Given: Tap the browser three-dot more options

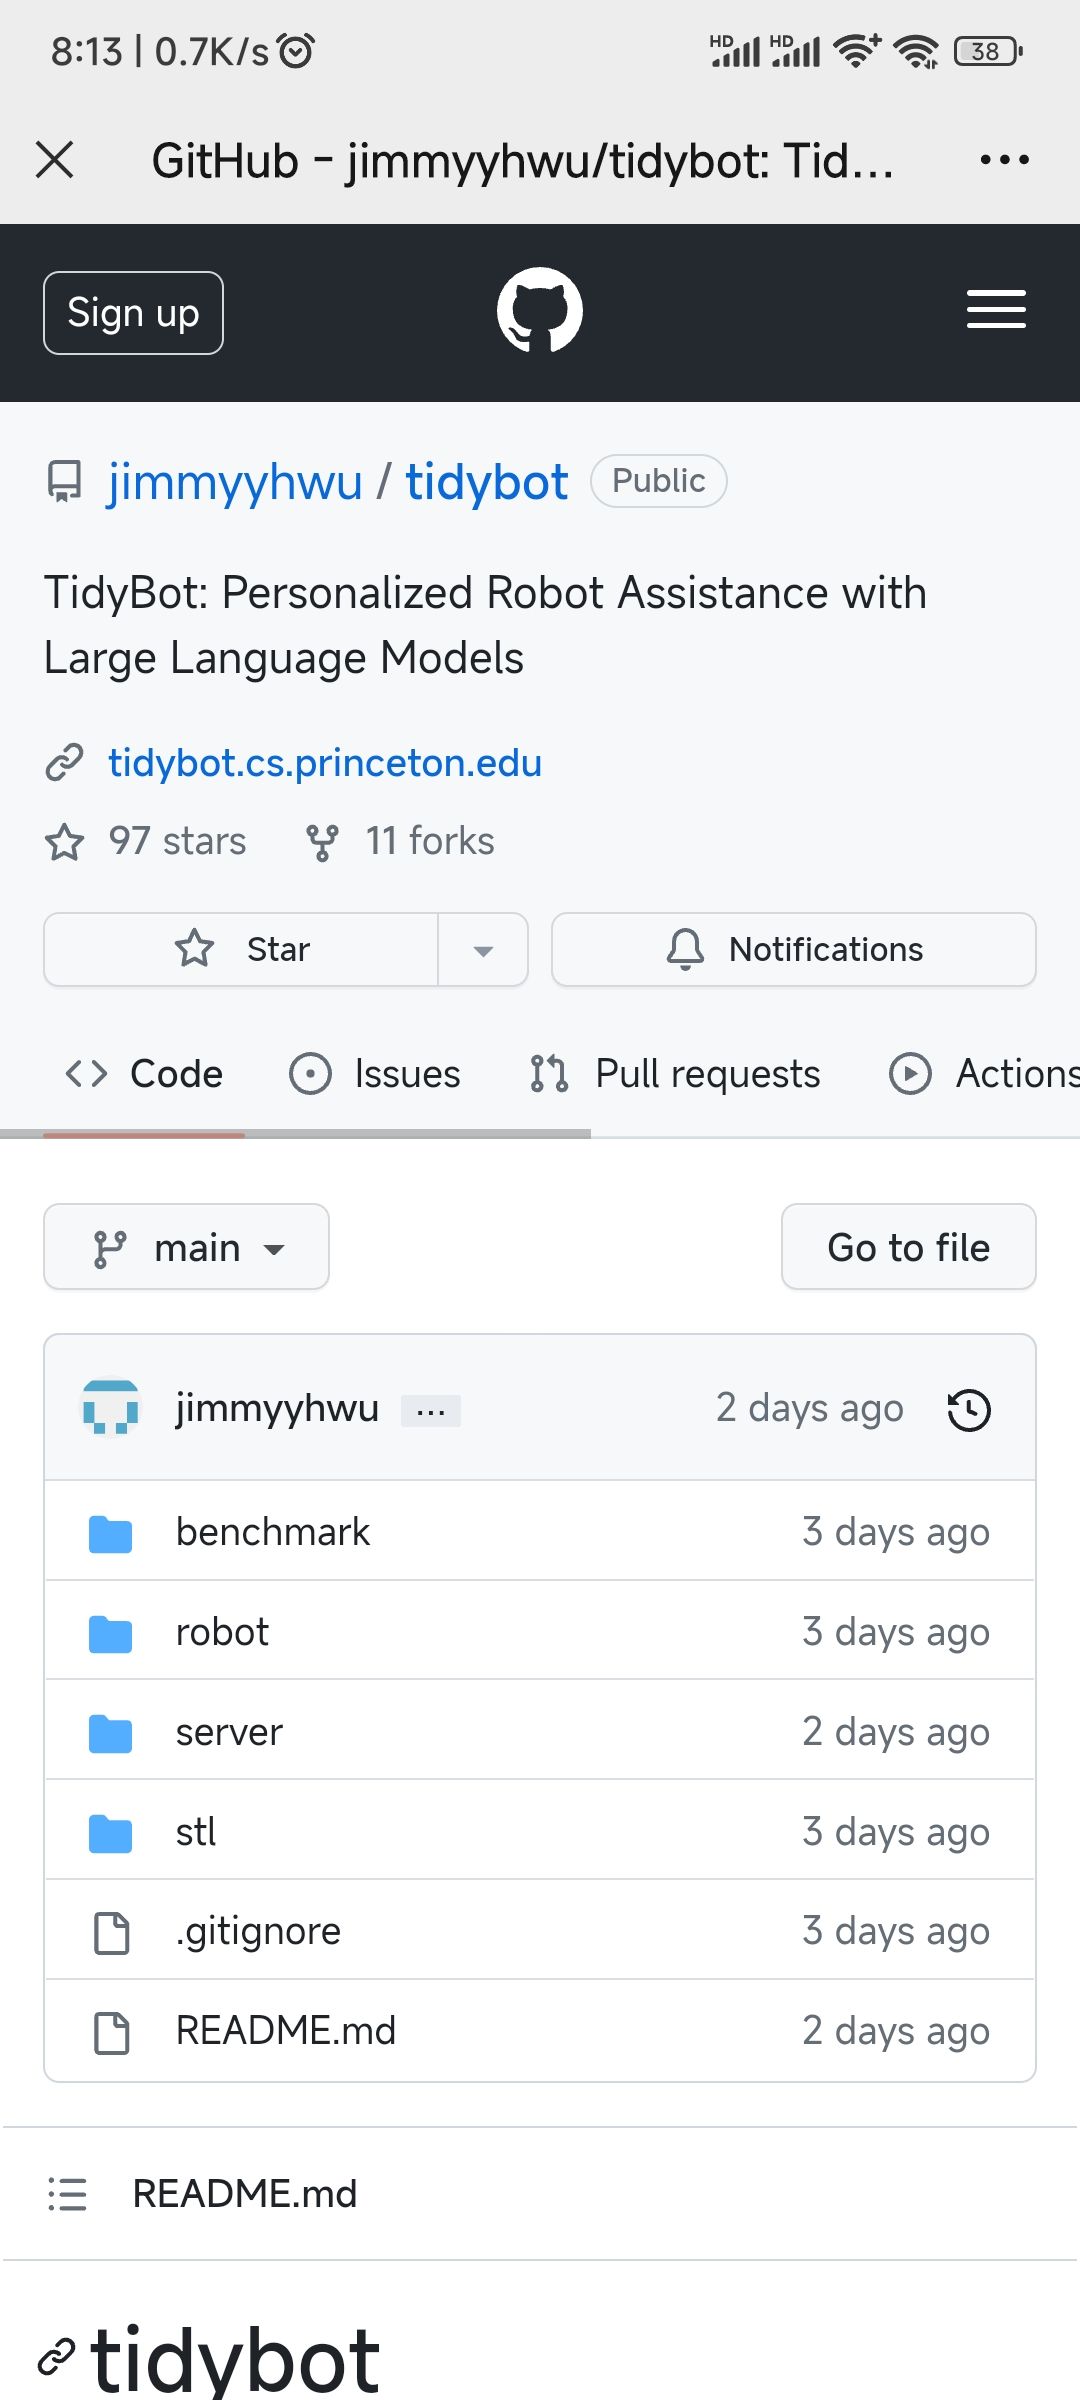Looking at the screenshot, I should 1004,160.
